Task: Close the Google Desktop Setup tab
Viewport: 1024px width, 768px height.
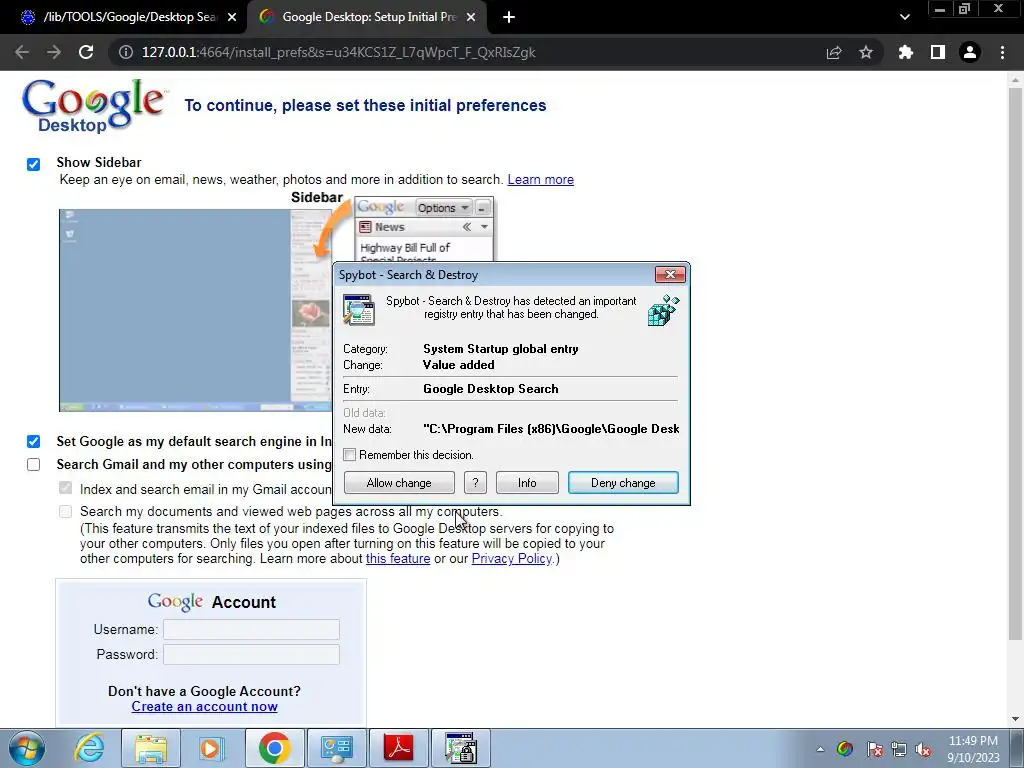Action: coord(471,18)
